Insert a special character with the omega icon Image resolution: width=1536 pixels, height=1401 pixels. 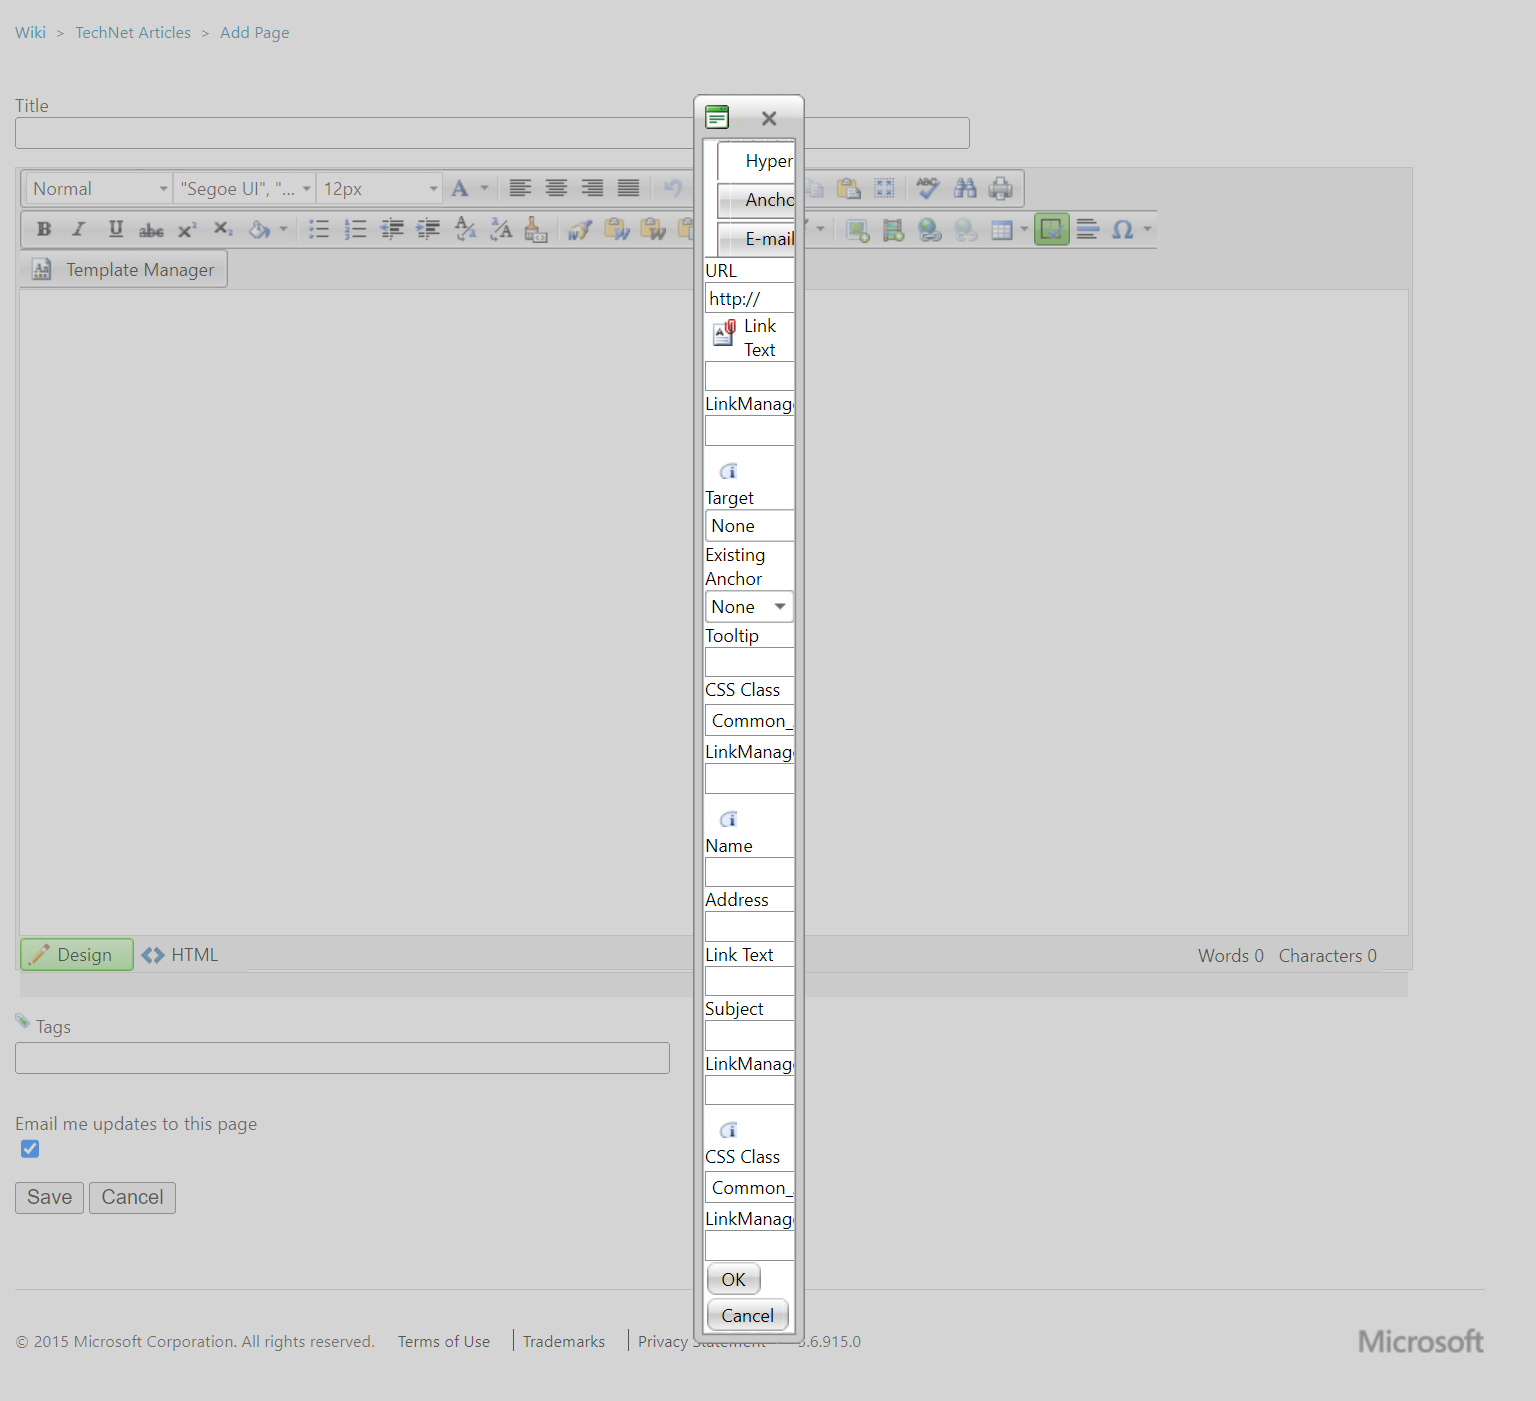tap(1122, 229)
